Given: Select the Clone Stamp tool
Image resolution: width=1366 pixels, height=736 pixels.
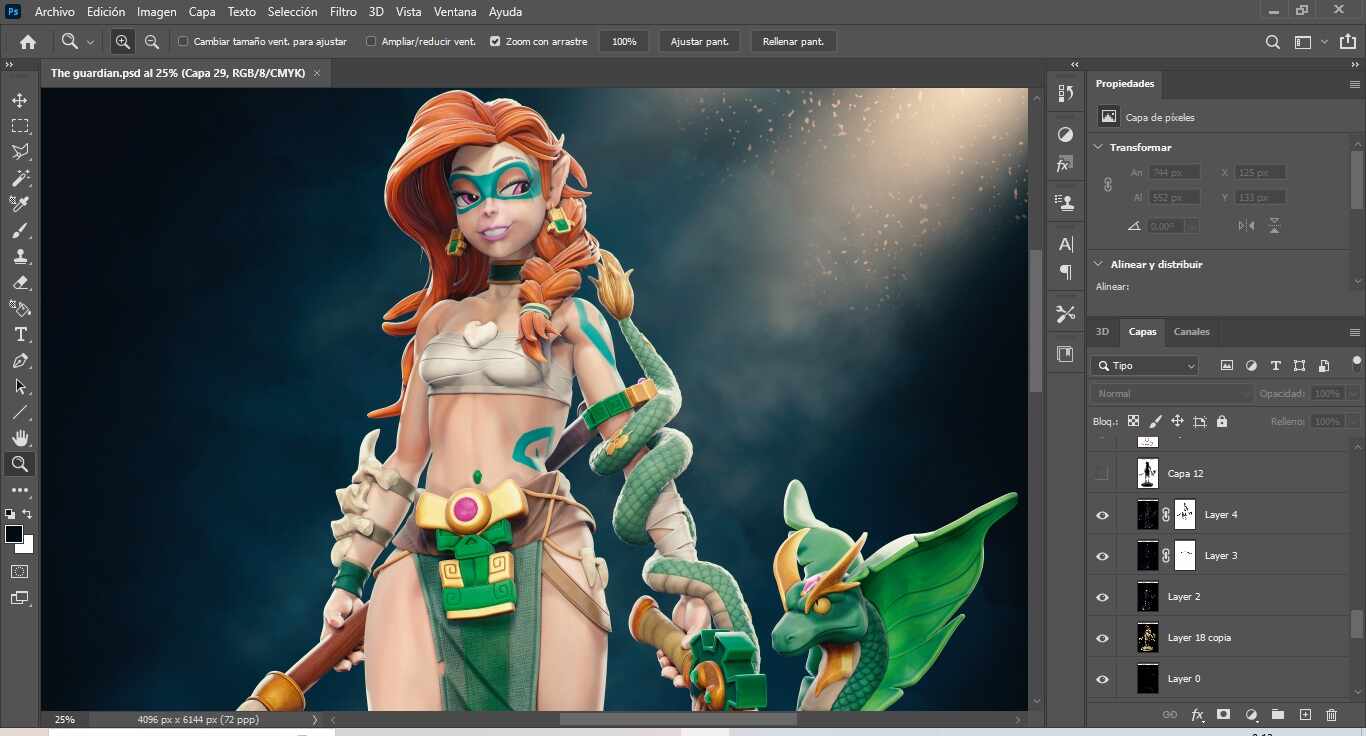Looking at the screenshot, I should click(x=20, y=256).
